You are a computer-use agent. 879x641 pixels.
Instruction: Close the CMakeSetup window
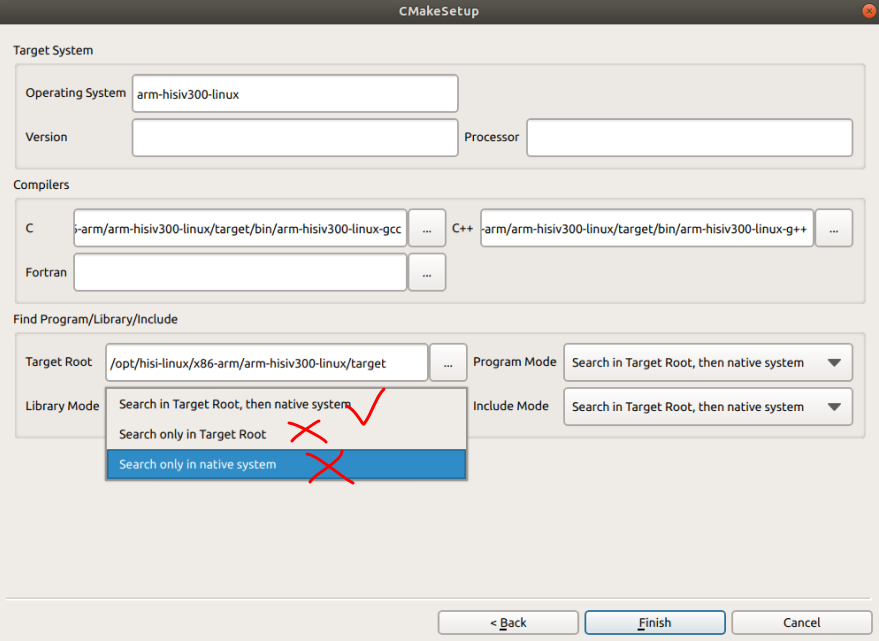pyautogui.click(x=869, y=11)
